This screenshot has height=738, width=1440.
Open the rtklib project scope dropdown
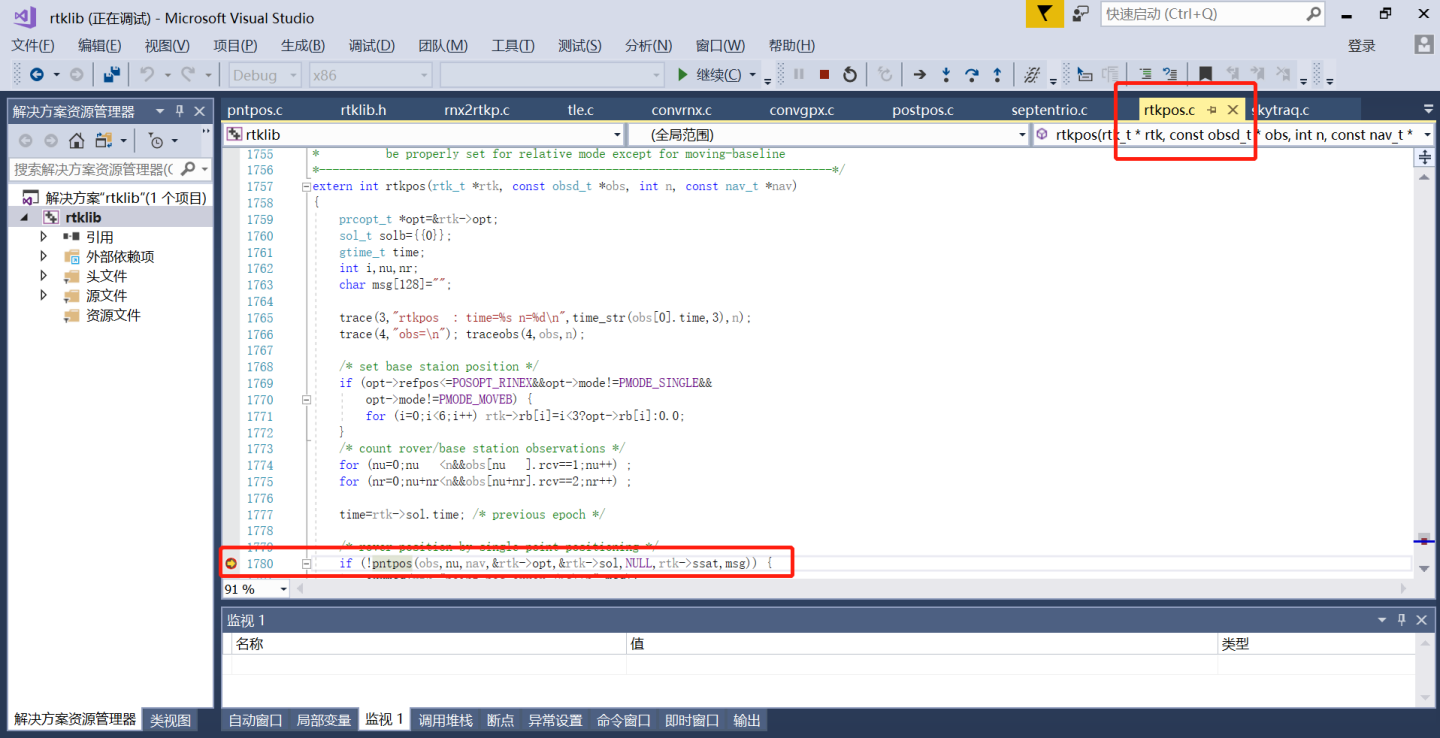coord(617,135)
